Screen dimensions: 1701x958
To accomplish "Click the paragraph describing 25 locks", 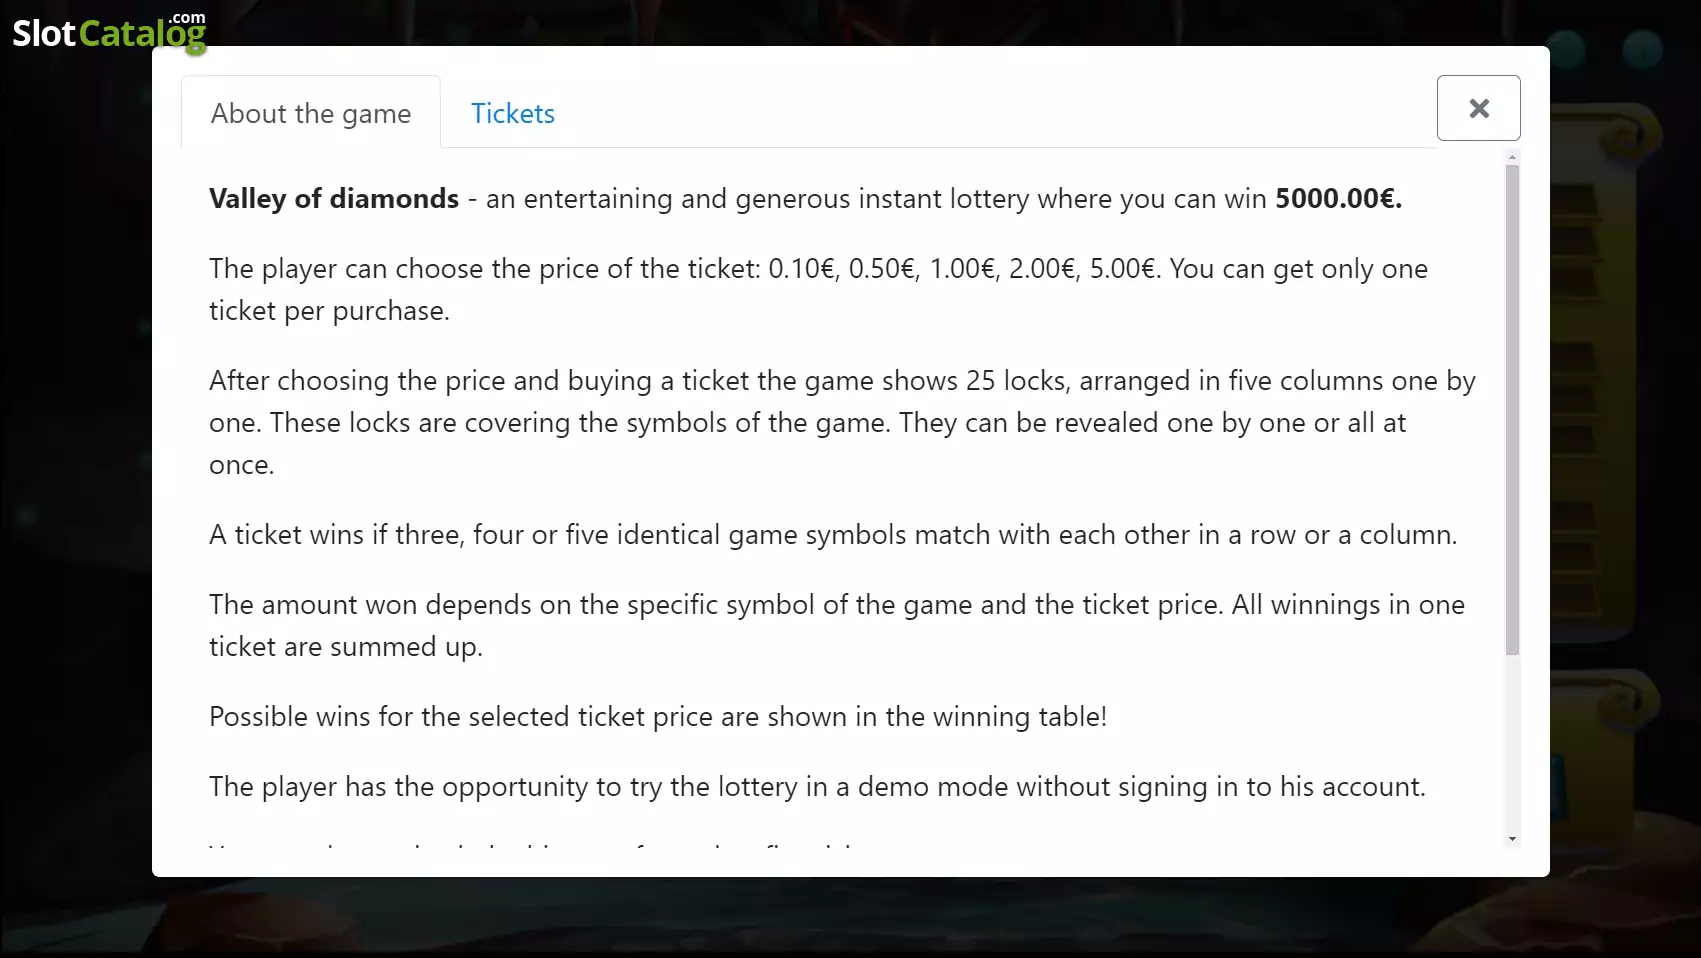I will click(x=842, y=423).
